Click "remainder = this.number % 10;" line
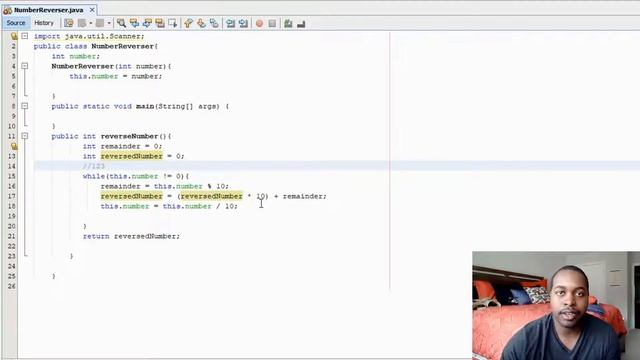The height and width of the screenshot is (360, 640). [165, 186]
